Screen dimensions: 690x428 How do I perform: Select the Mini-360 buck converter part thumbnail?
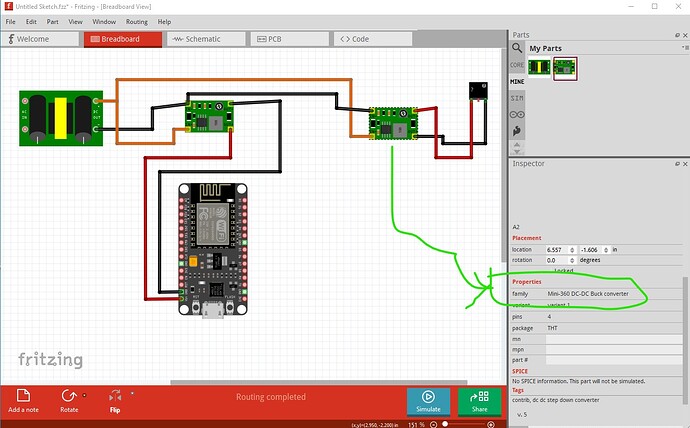(x=565, y=68)
